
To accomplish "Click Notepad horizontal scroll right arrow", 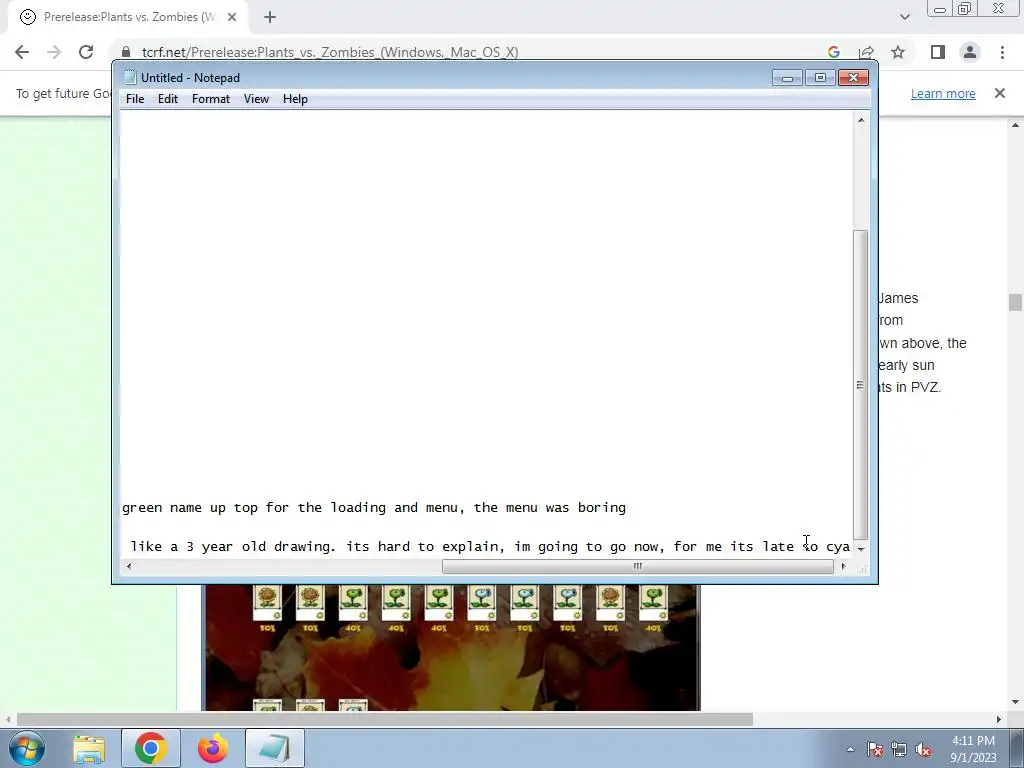I will click(x=843, y=566).
